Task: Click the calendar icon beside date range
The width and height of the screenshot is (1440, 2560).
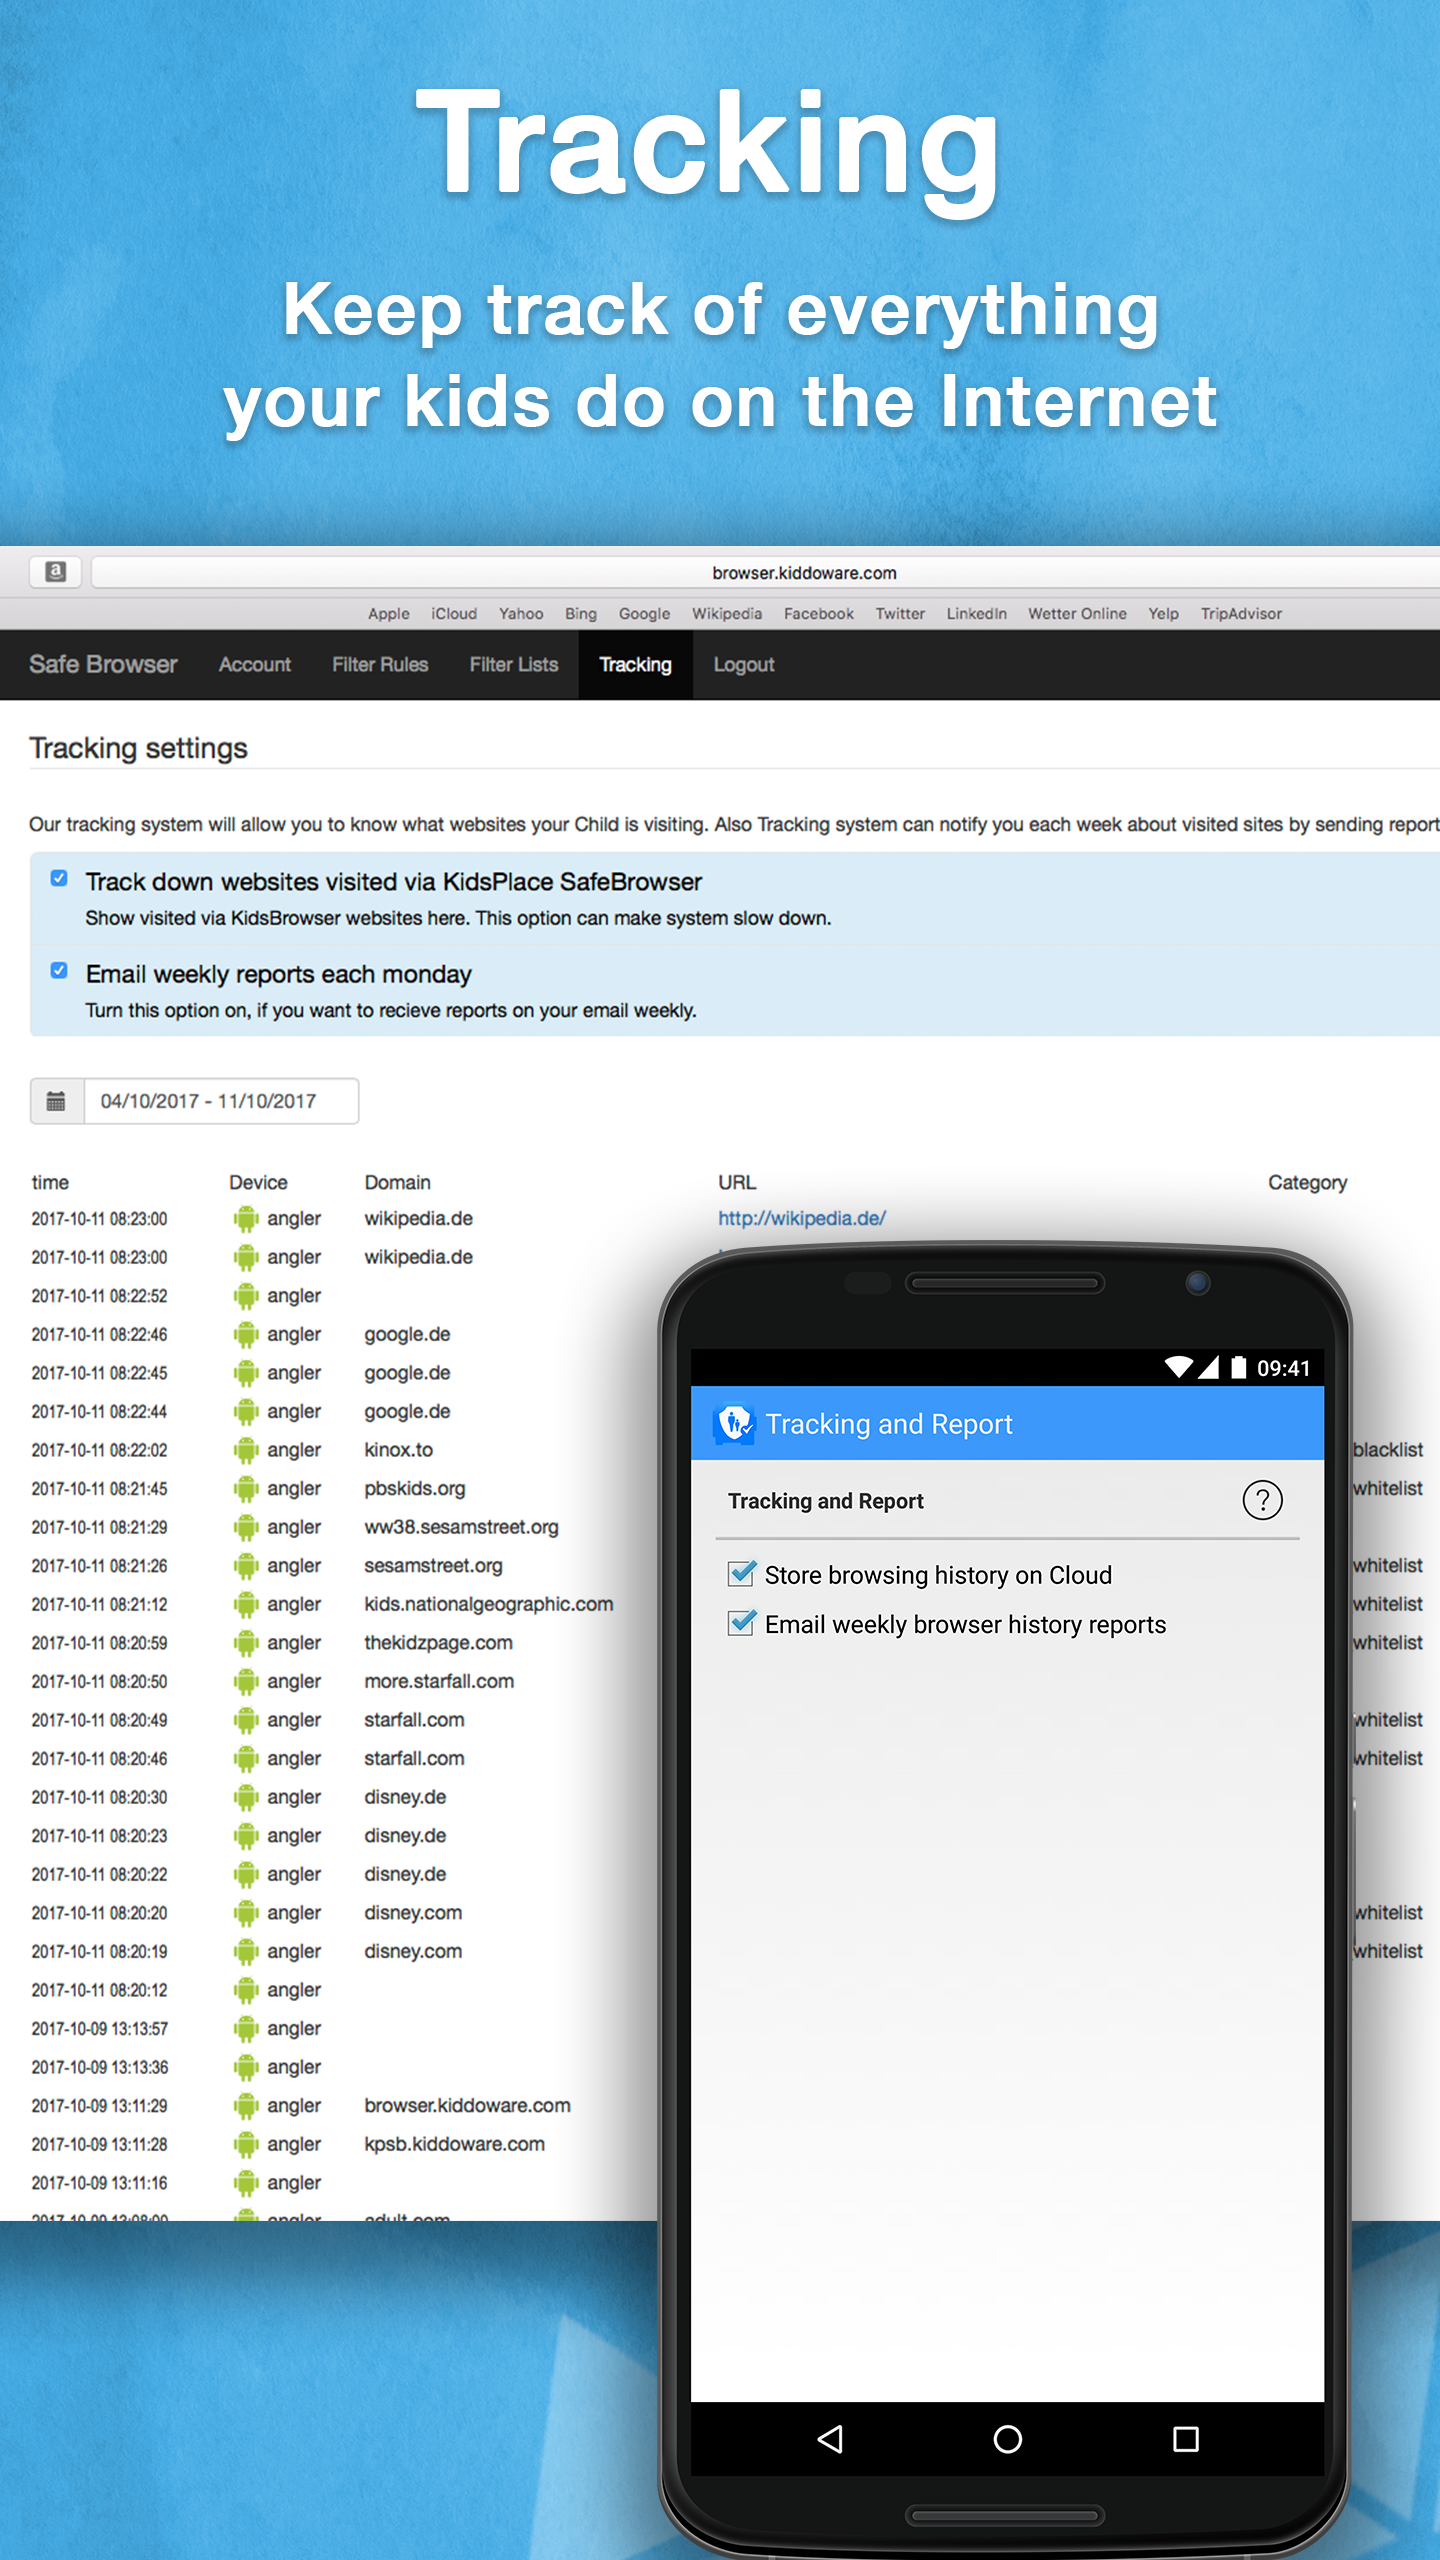Action: click(x=57, y=1101)
